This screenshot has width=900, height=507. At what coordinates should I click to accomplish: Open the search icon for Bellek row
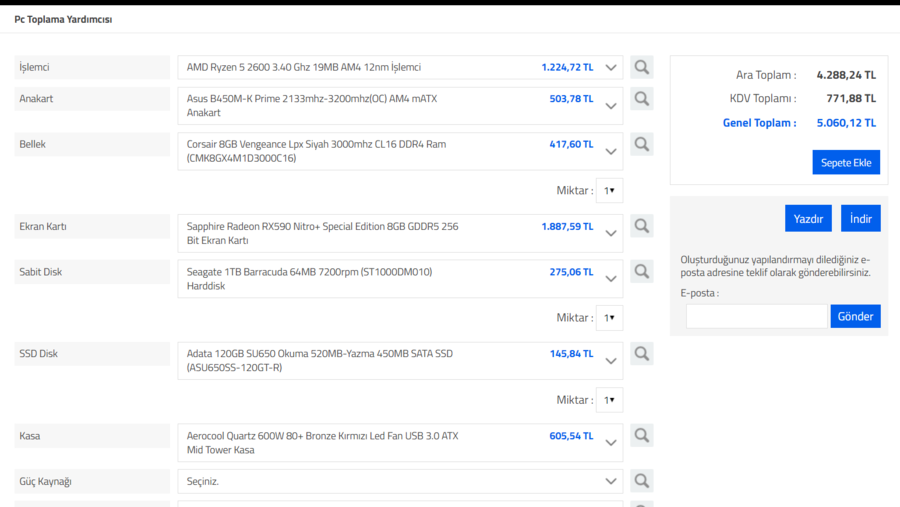(641, 144)
